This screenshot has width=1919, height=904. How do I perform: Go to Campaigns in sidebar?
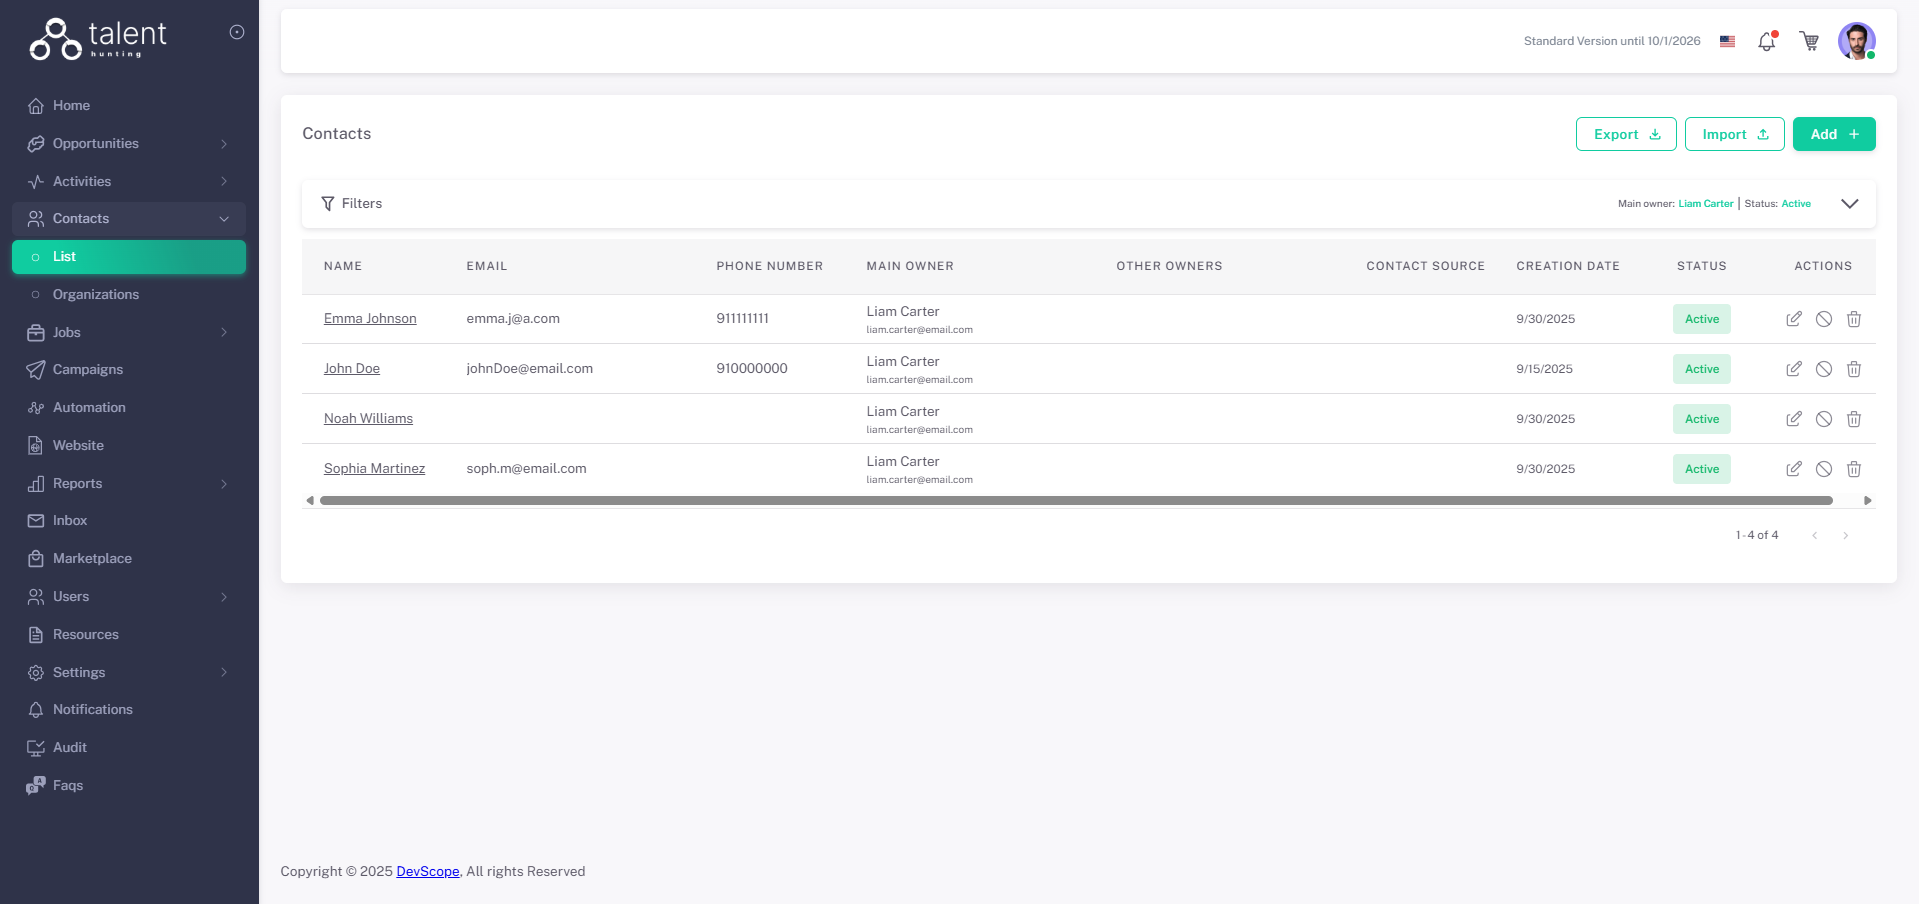[88, 370]
